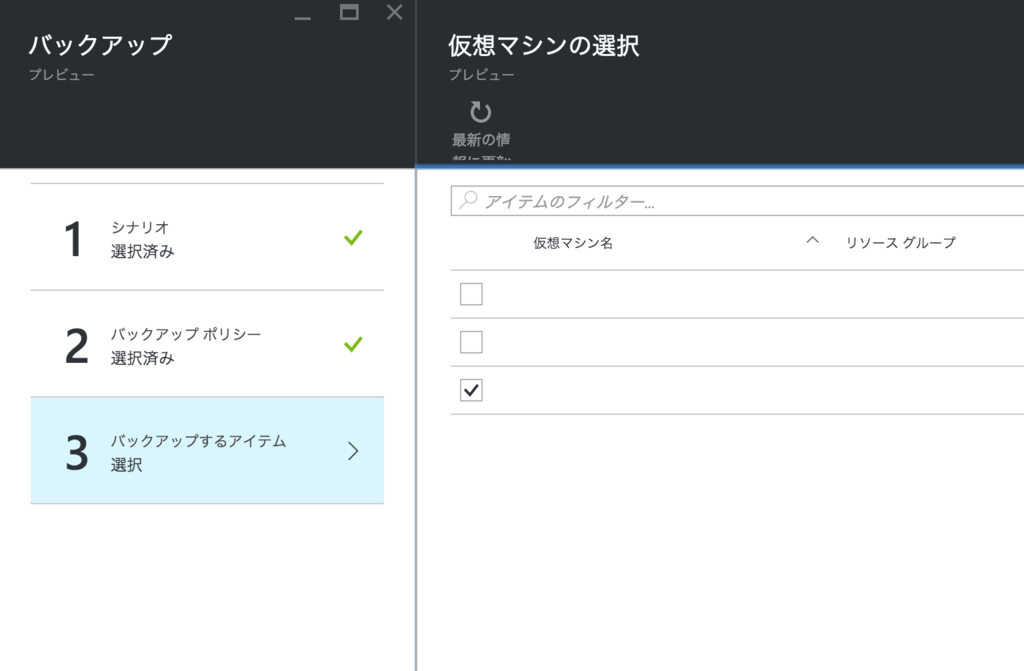Screen dimensions: 1024x671
Task: Click the バックアップ blade title
Action: coord(101,45)
